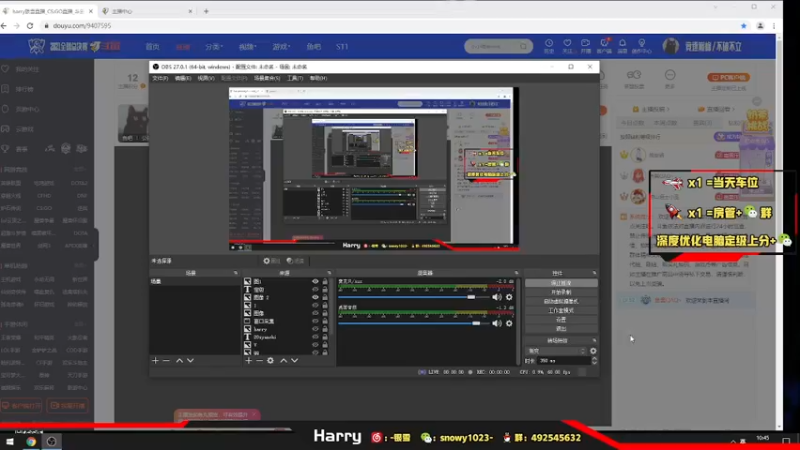Click 开始录制 to start recording
This screenshot has width=800, height=450.
561,292
